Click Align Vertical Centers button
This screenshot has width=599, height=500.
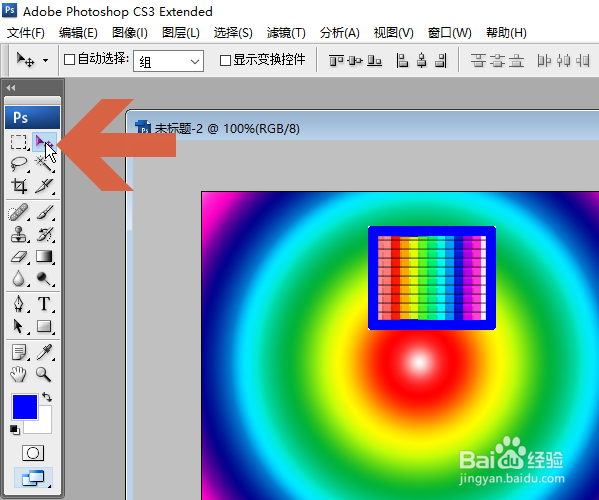coord(355,60)
